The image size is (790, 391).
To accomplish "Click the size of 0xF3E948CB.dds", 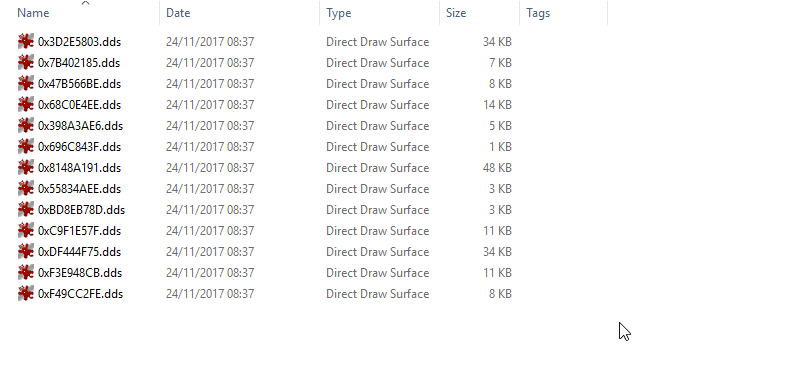I will tap(497, 273).
